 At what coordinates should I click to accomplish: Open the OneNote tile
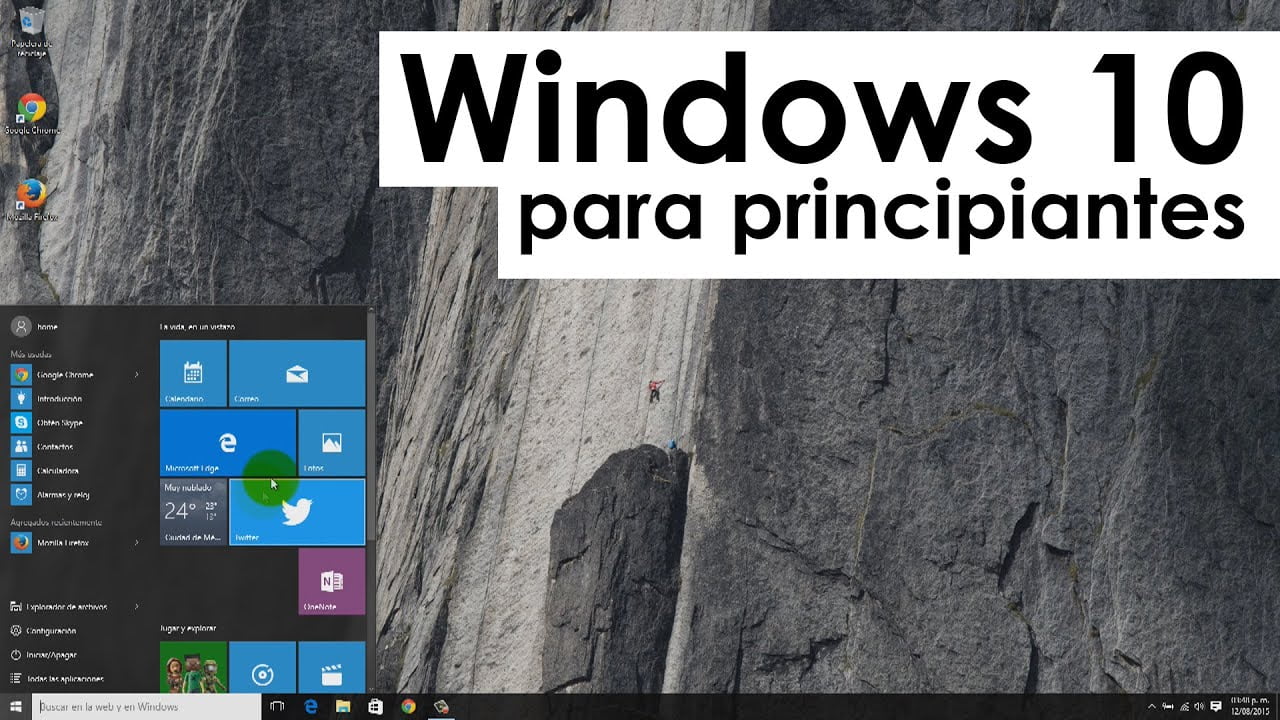point(332,581)
